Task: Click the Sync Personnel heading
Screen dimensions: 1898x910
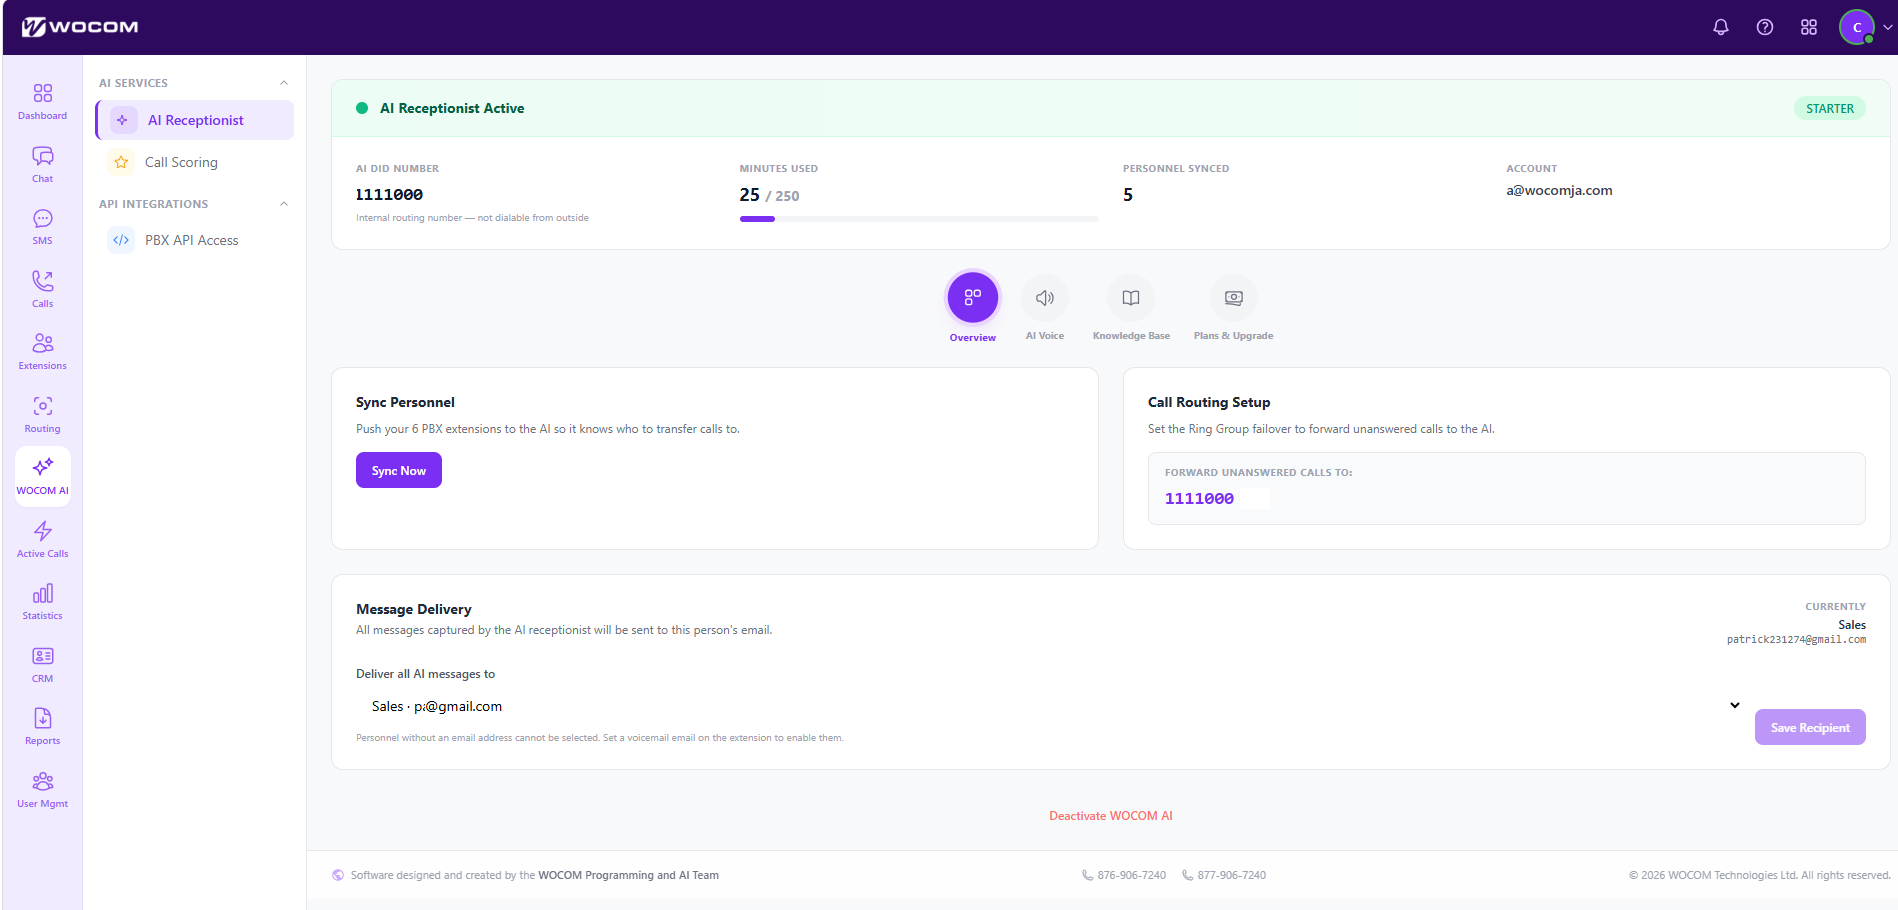Action: (x=405, y=402)
